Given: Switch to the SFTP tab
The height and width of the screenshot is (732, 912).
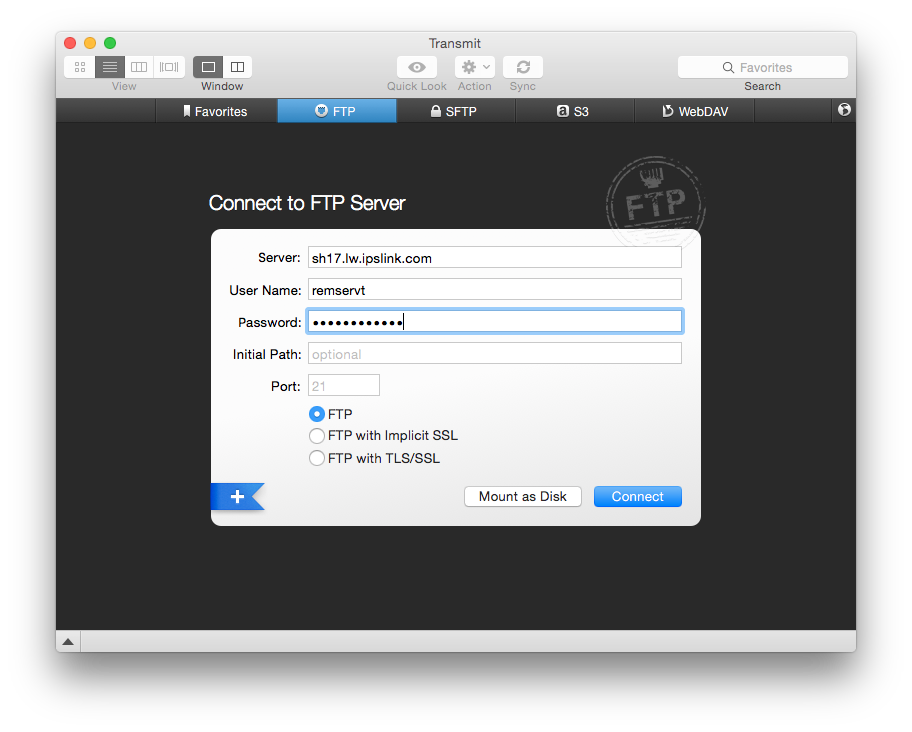Looking at the screenshot, I should click(x=455, y=111).
